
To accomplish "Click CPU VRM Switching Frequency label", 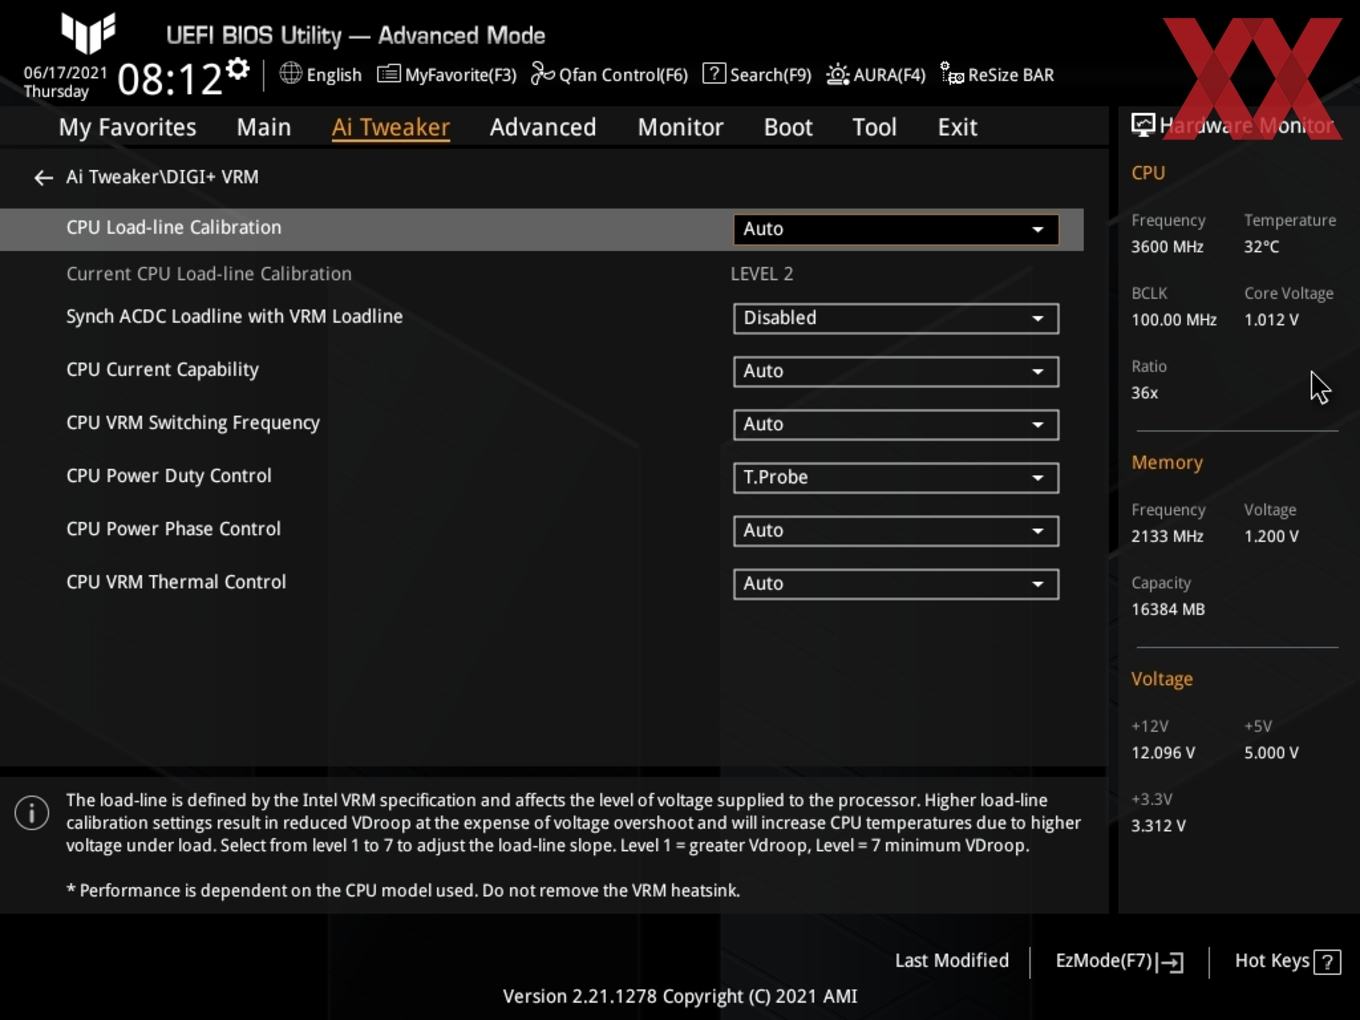I will coord(193,423).
